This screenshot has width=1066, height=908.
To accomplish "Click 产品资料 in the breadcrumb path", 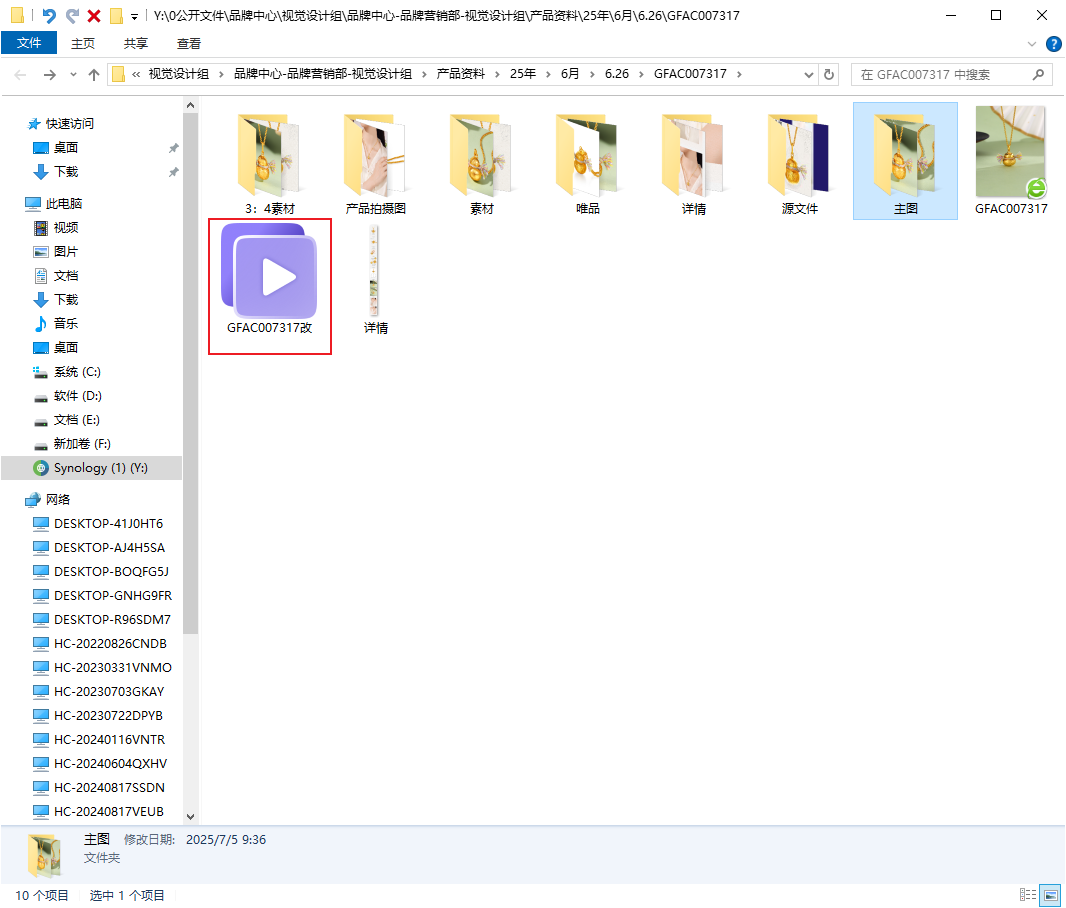I will [x=460, y=75].
